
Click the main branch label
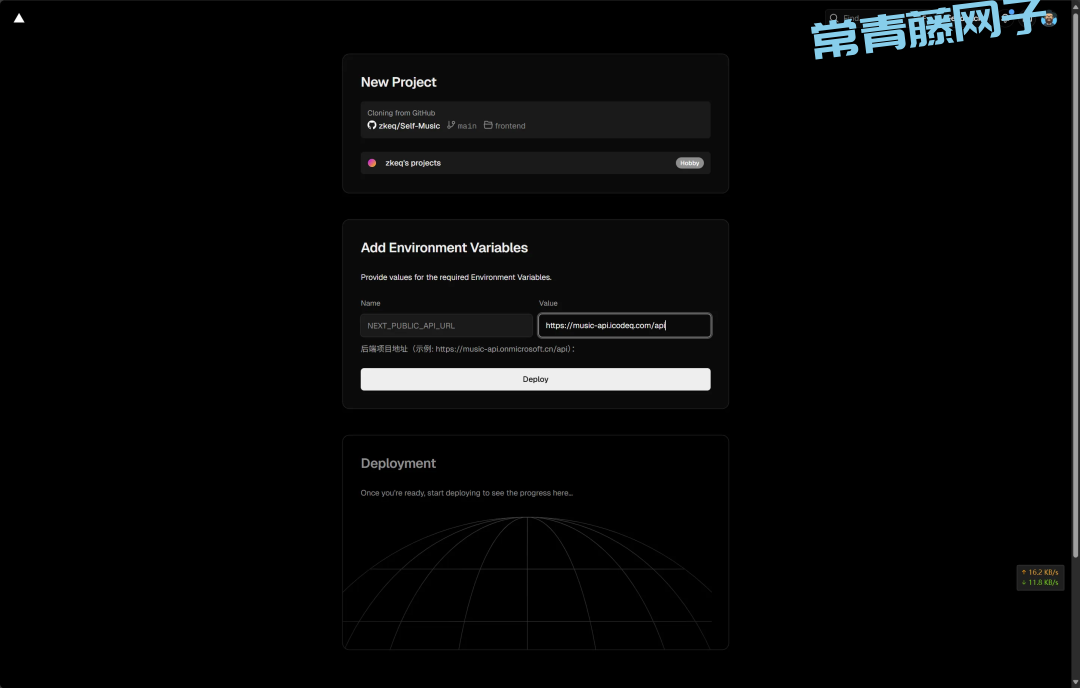pyautogui.click(x=467, y=126)
